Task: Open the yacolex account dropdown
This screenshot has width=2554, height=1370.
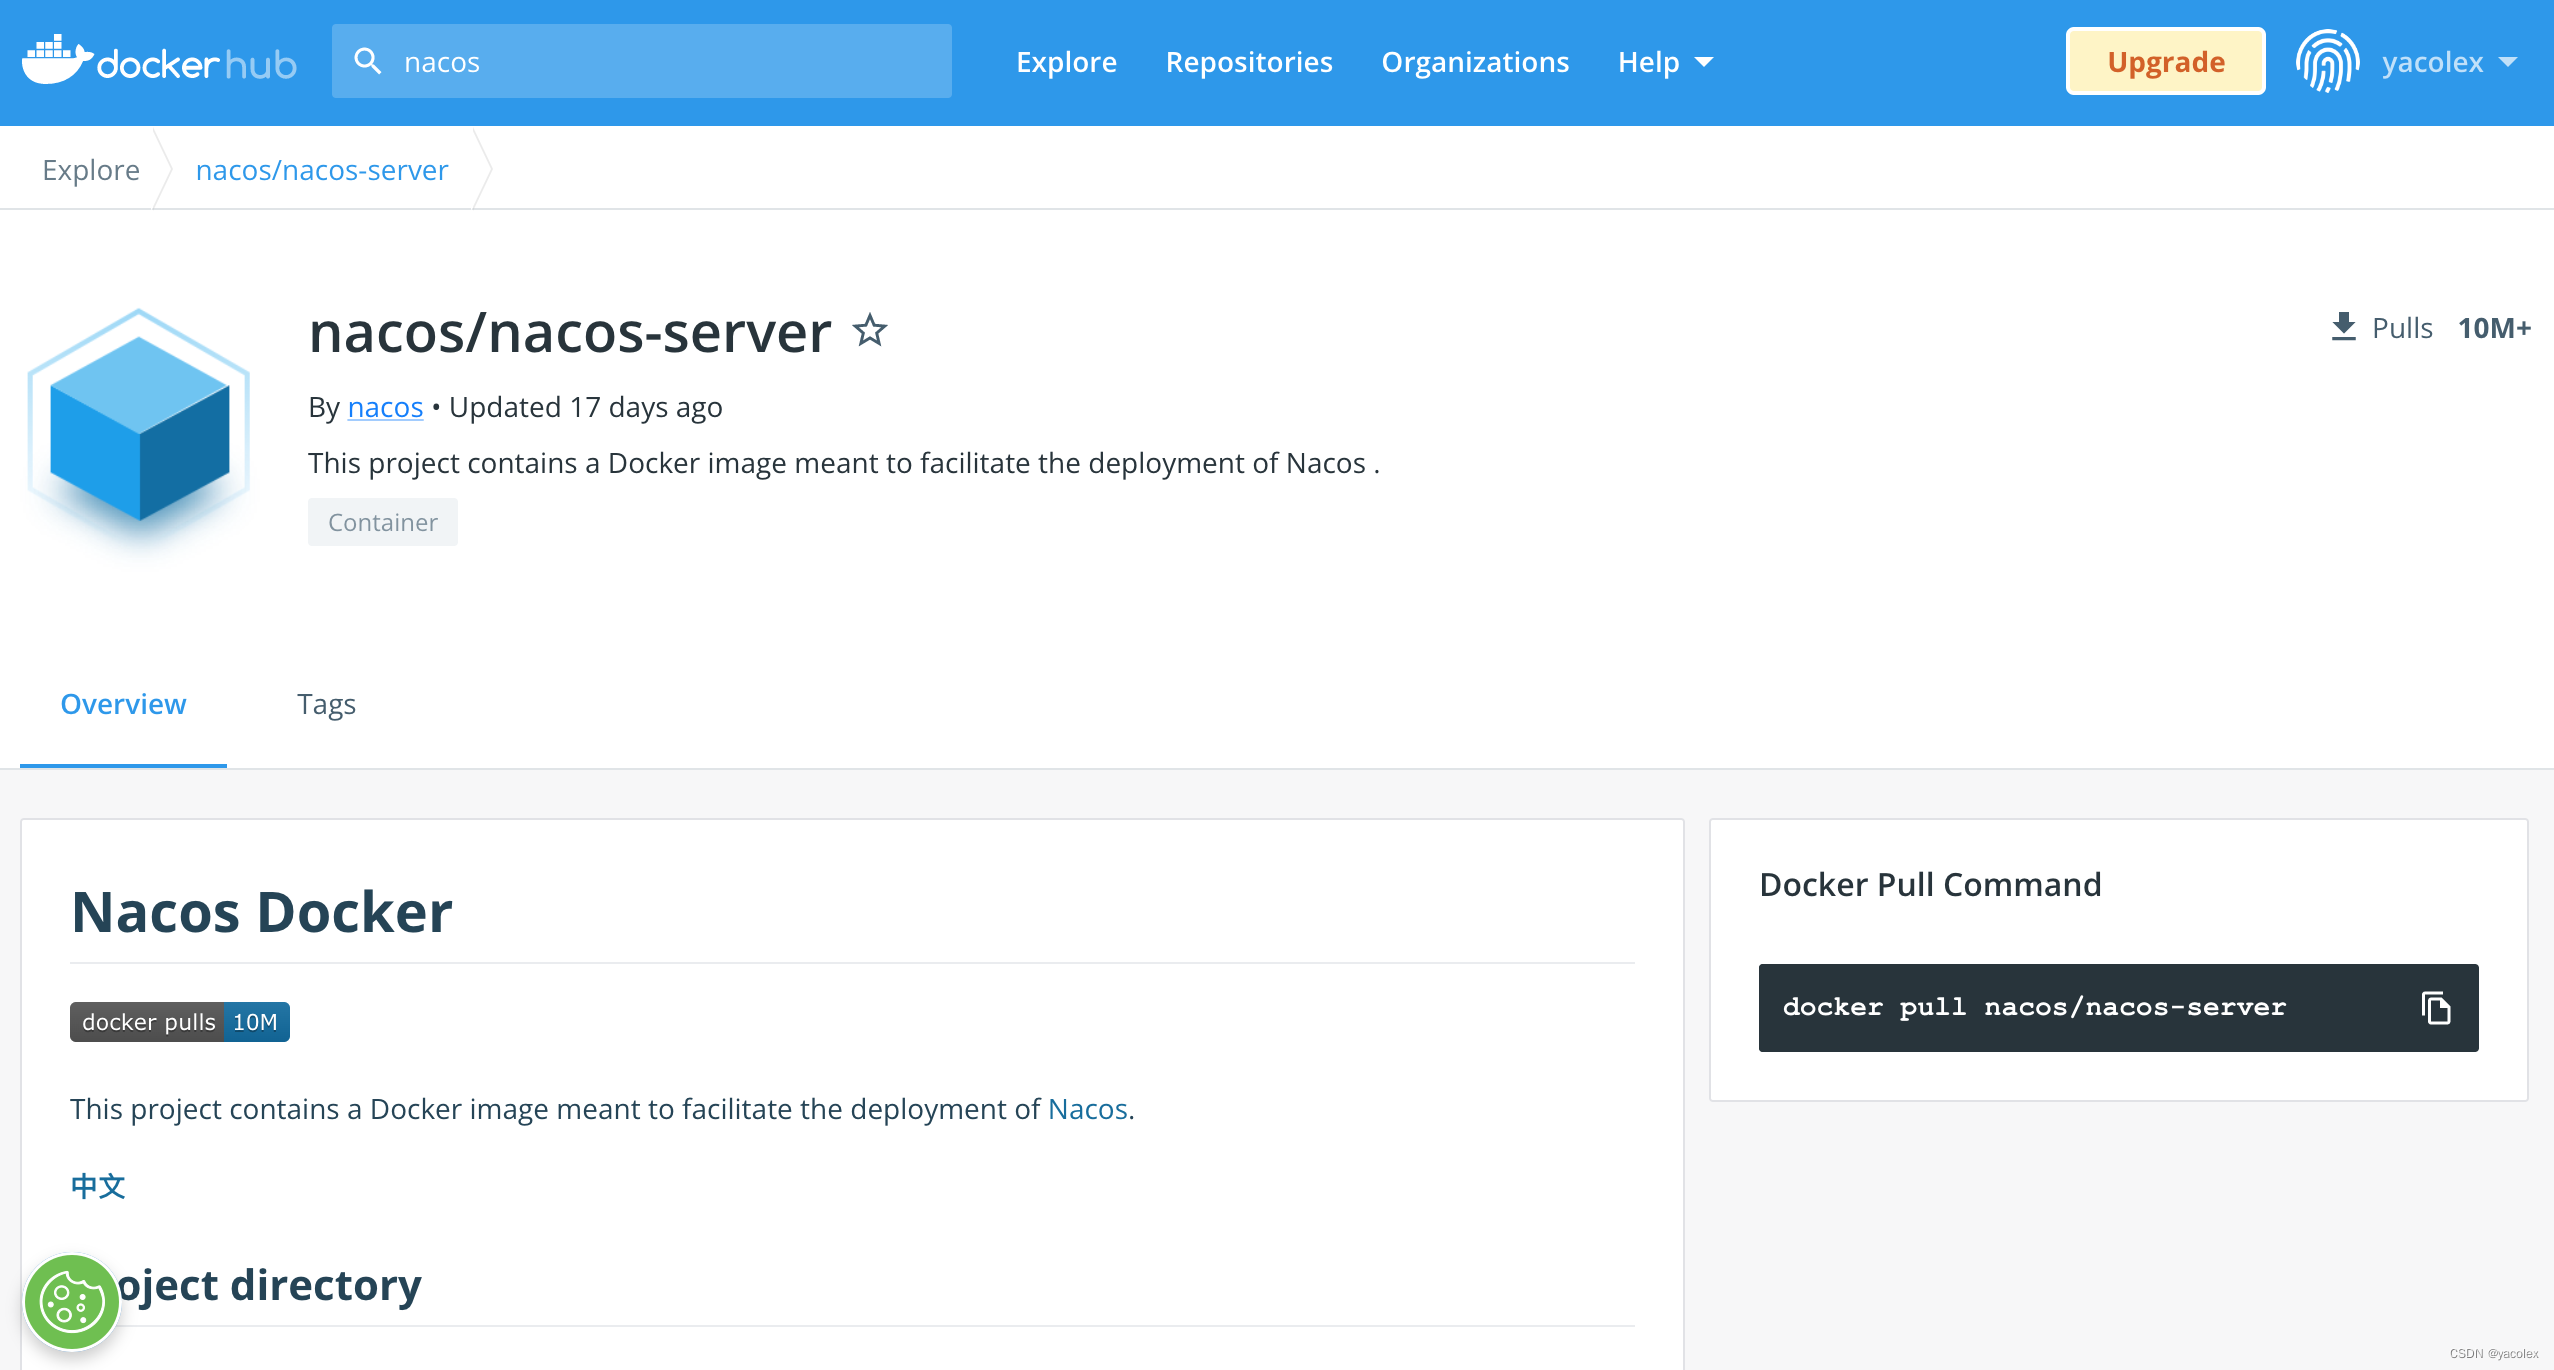Action: click(2449, 62)
